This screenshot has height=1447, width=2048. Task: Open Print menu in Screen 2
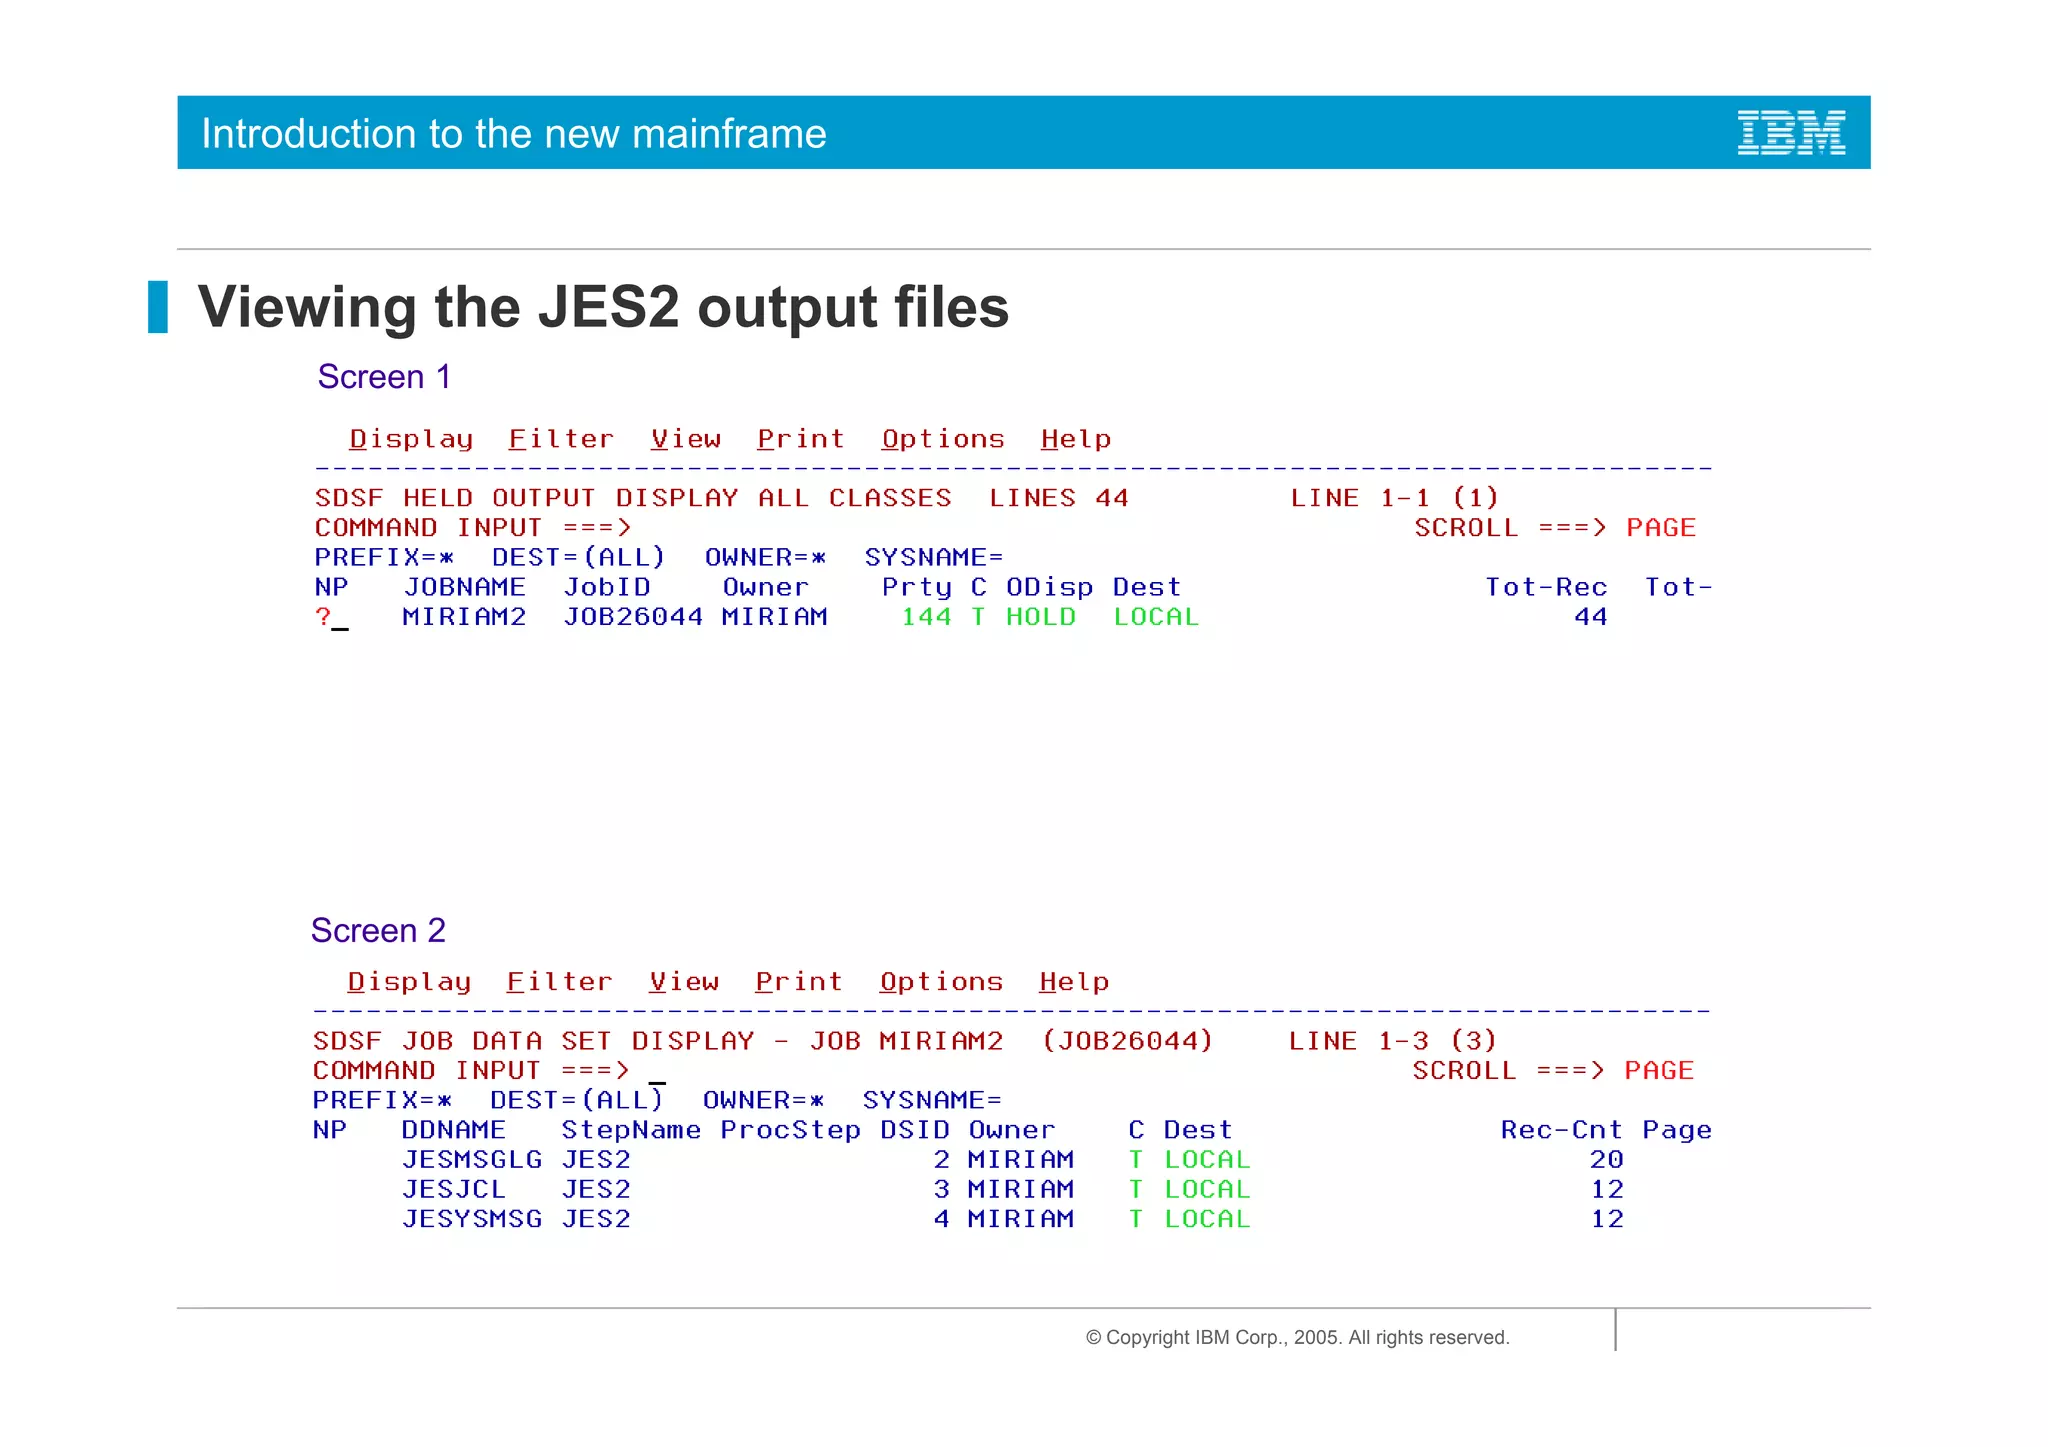tap(798, 982)
